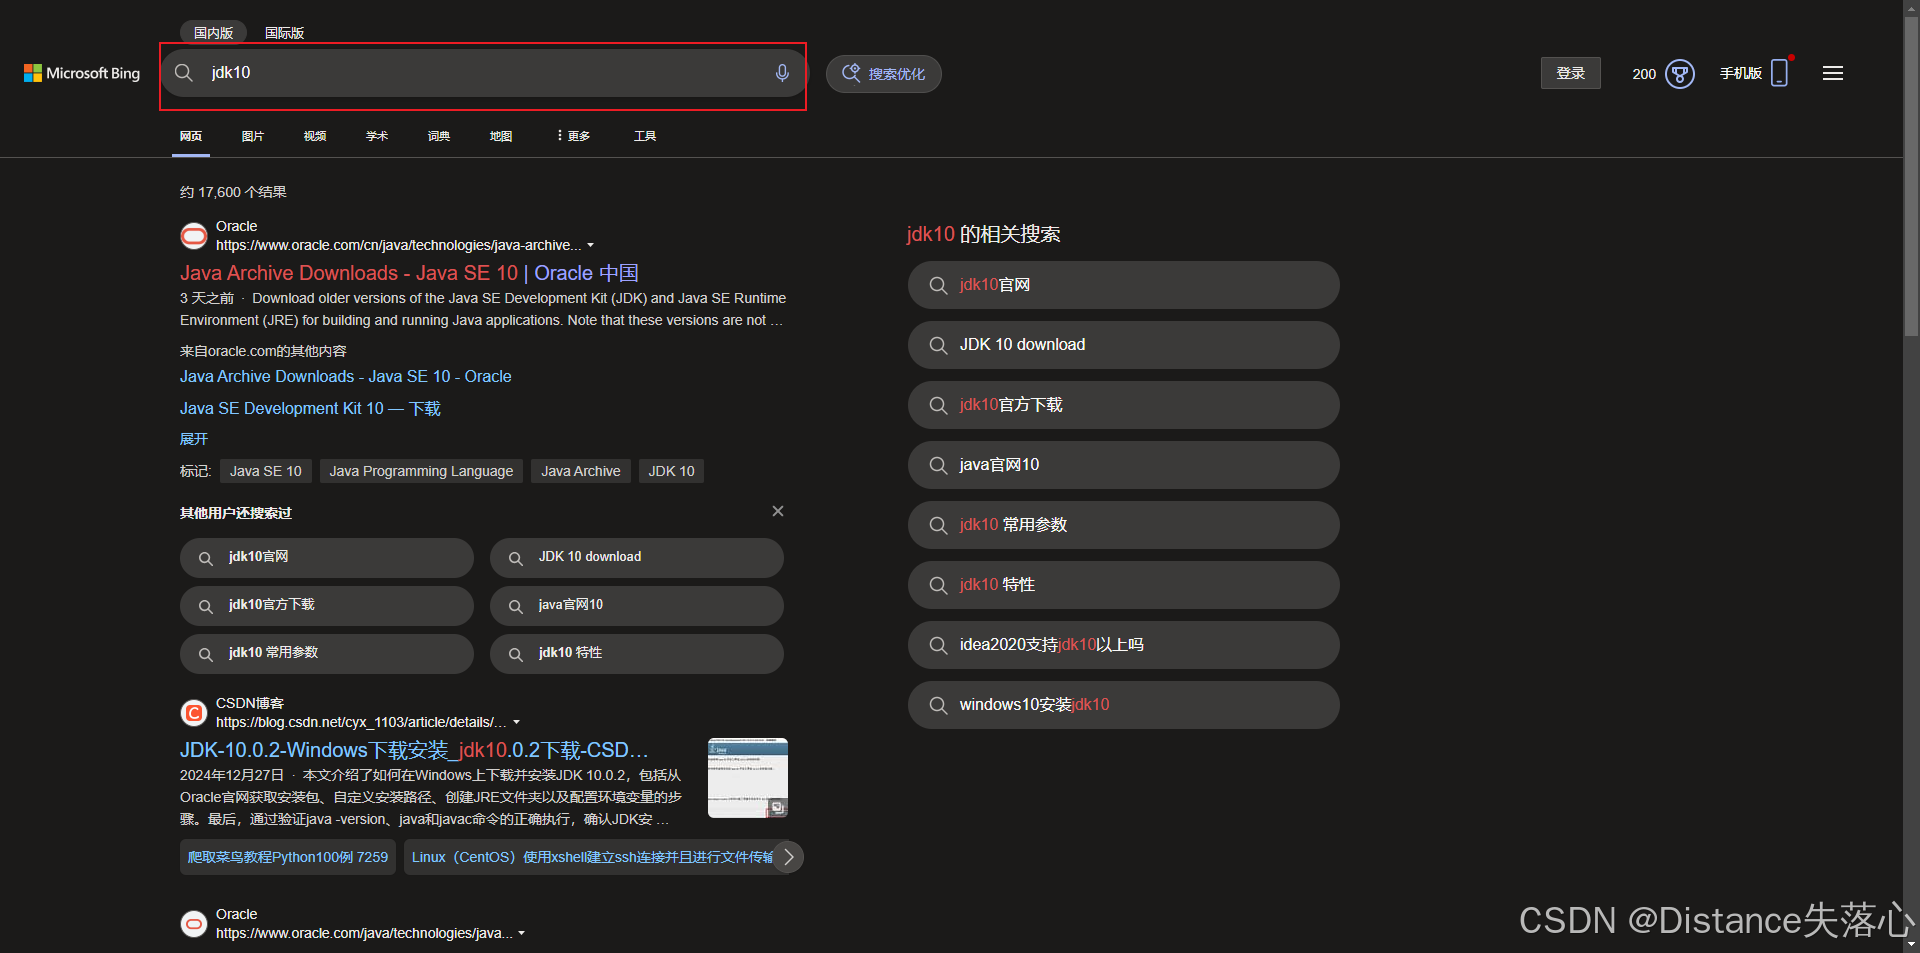Viewport: 1920px width, 953px height.
Task: Open the hamburger menu icon
Action: pos(1833,73)
